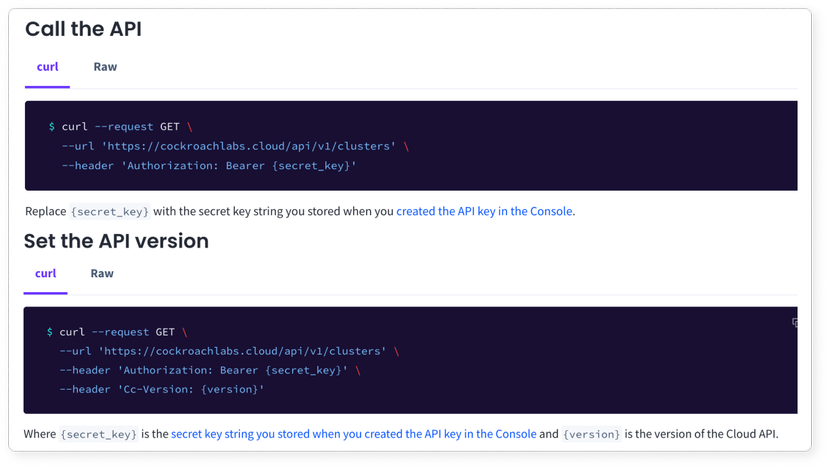The image size is (828, 468).
Task: Select the curl tab under Call the API
Action: pyautogui.click(x=48, y=67)
